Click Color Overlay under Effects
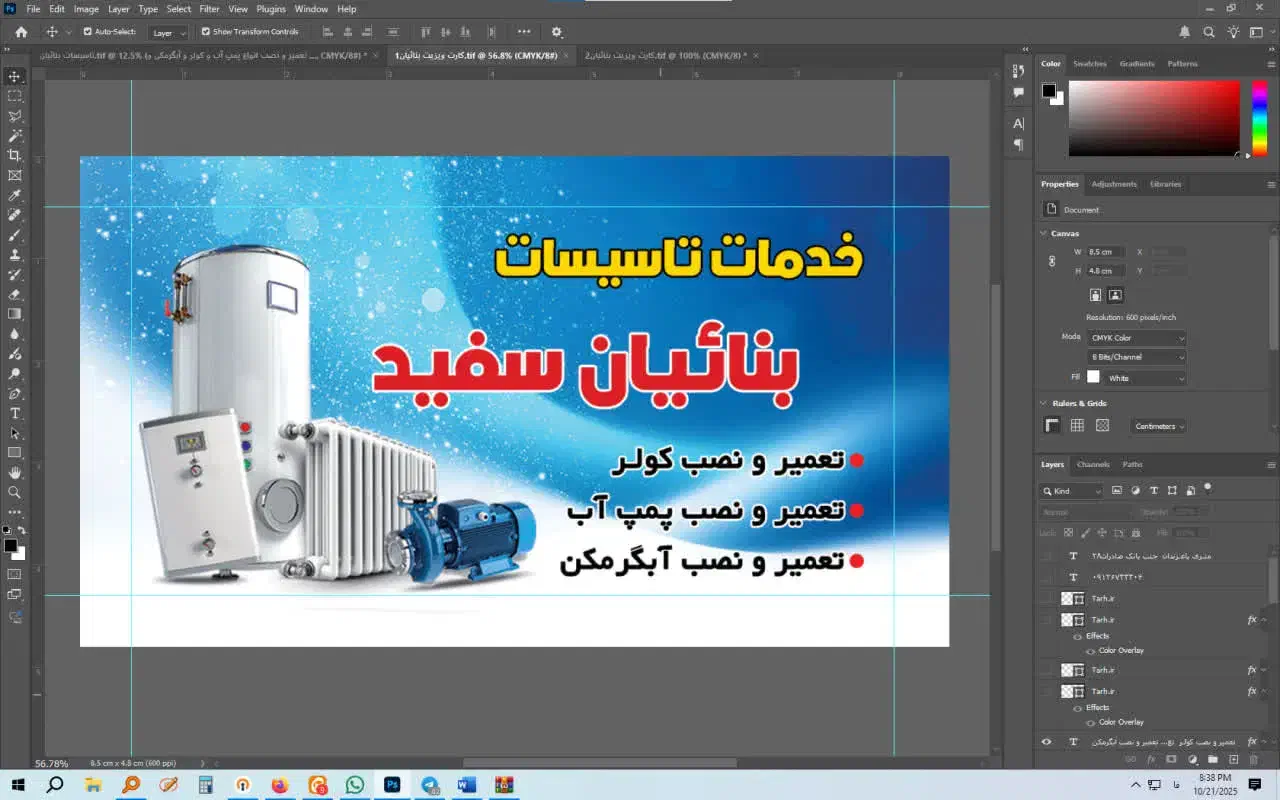The width and height of the screenshot is (1280, 800). [1118, 650]
